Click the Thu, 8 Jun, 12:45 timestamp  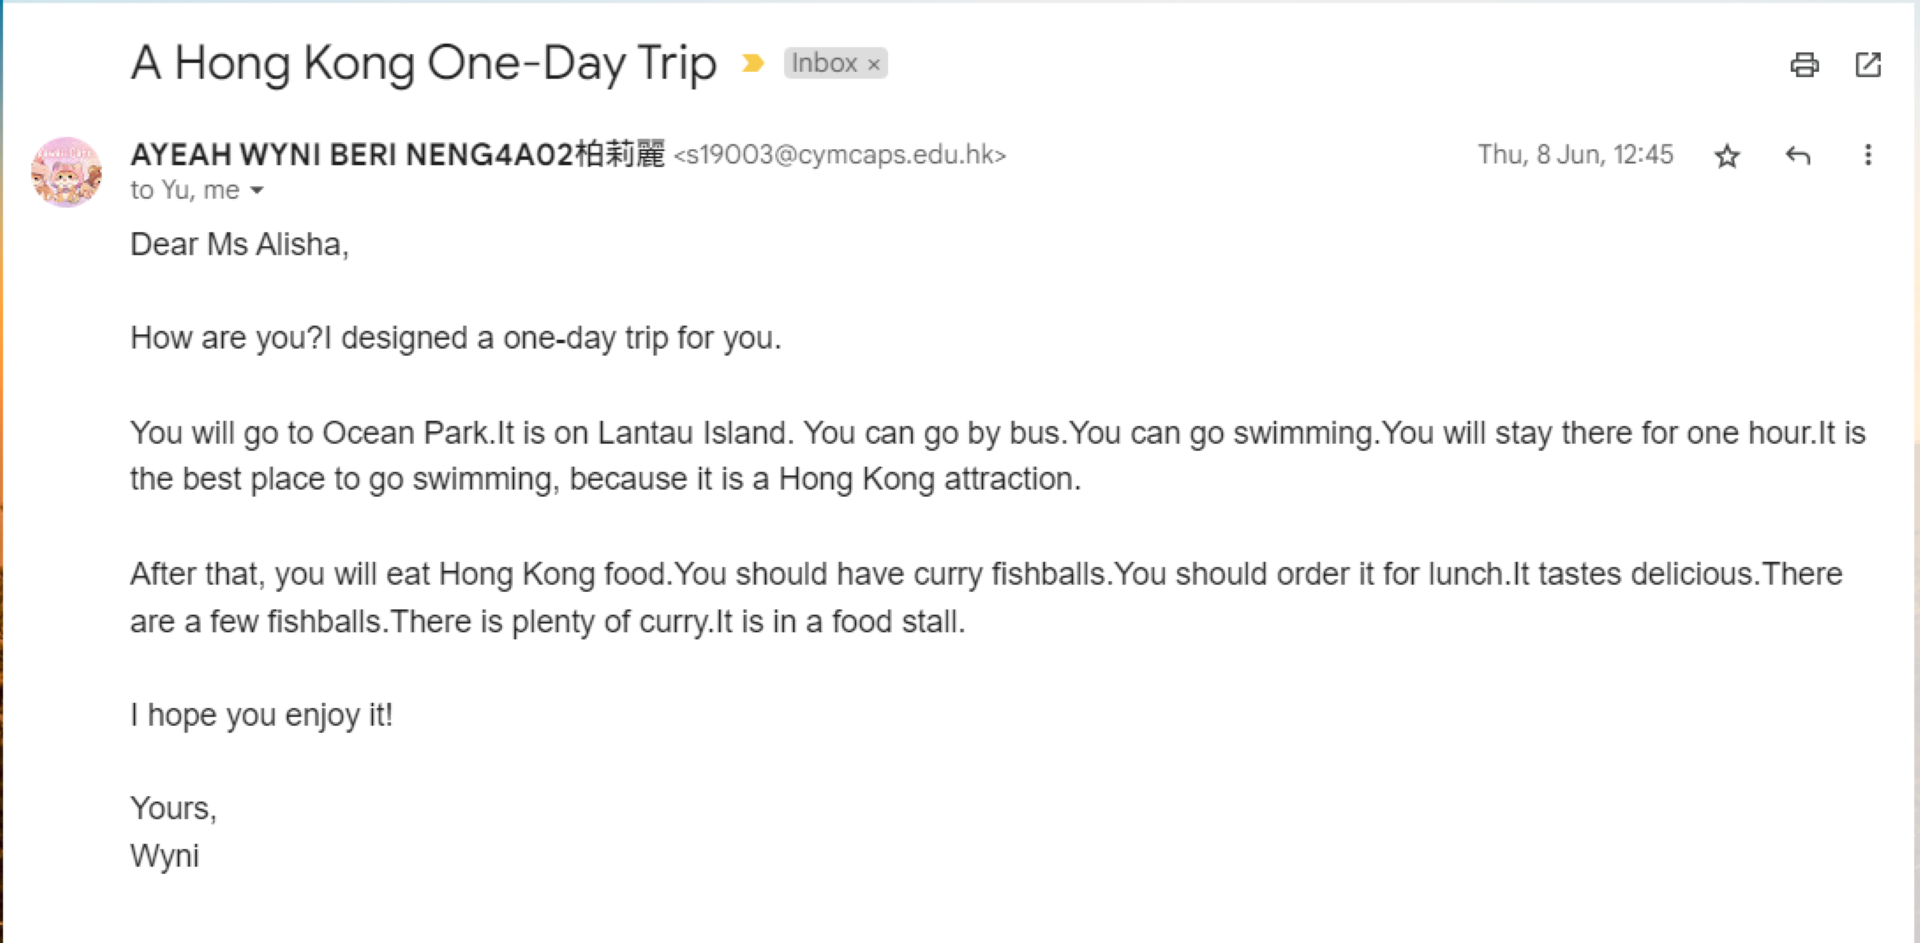(1575, 155)
